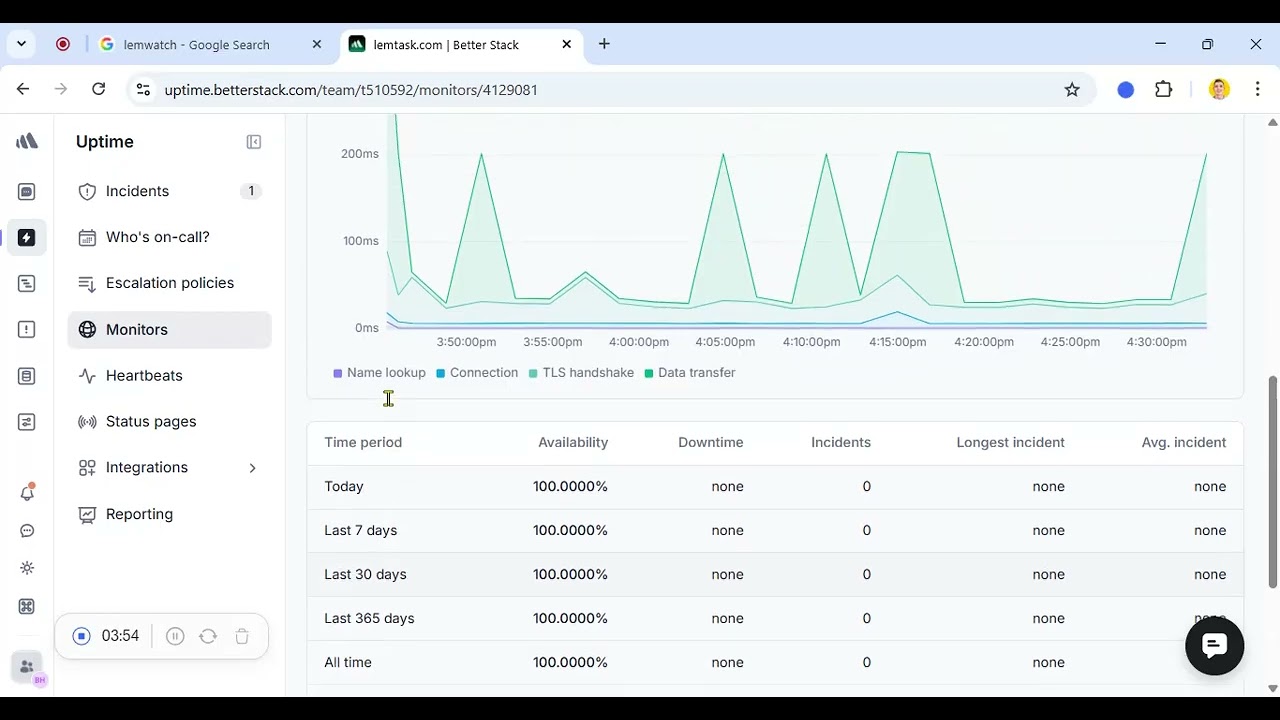The height and width of the screenshot is (720, 1280).
Task: Open Status pages section
Action: click(169, 422)
